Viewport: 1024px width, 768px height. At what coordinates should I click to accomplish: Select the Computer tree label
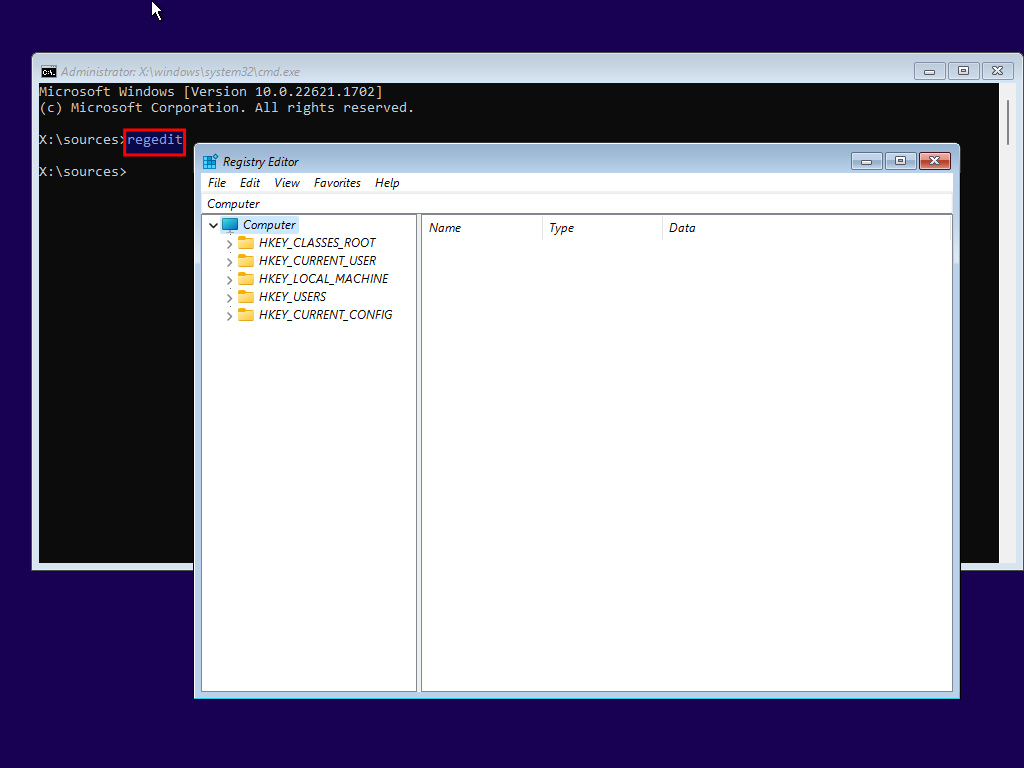tap(269, 225)
